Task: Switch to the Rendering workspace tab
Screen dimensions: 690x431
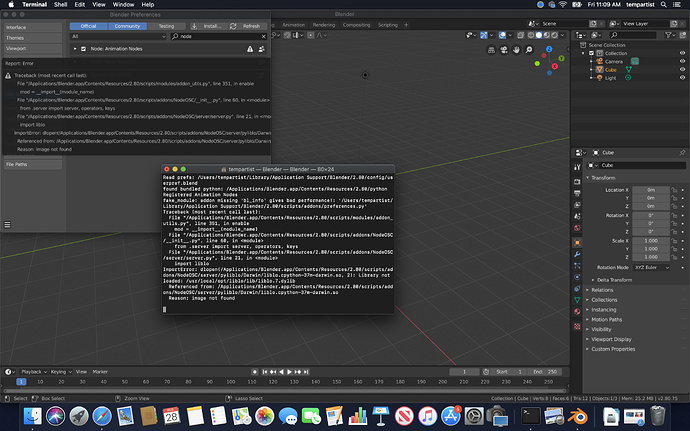Action: 323,25
